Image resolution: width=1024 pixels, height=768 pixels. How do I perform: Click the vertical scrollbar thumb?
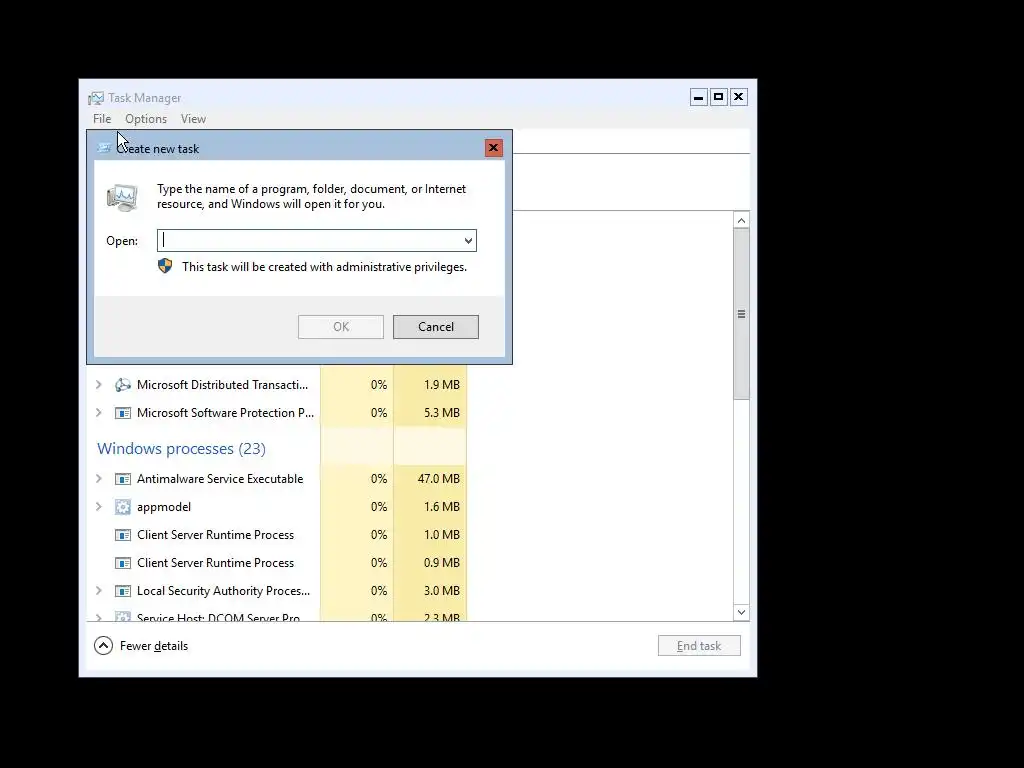(741, 314)
